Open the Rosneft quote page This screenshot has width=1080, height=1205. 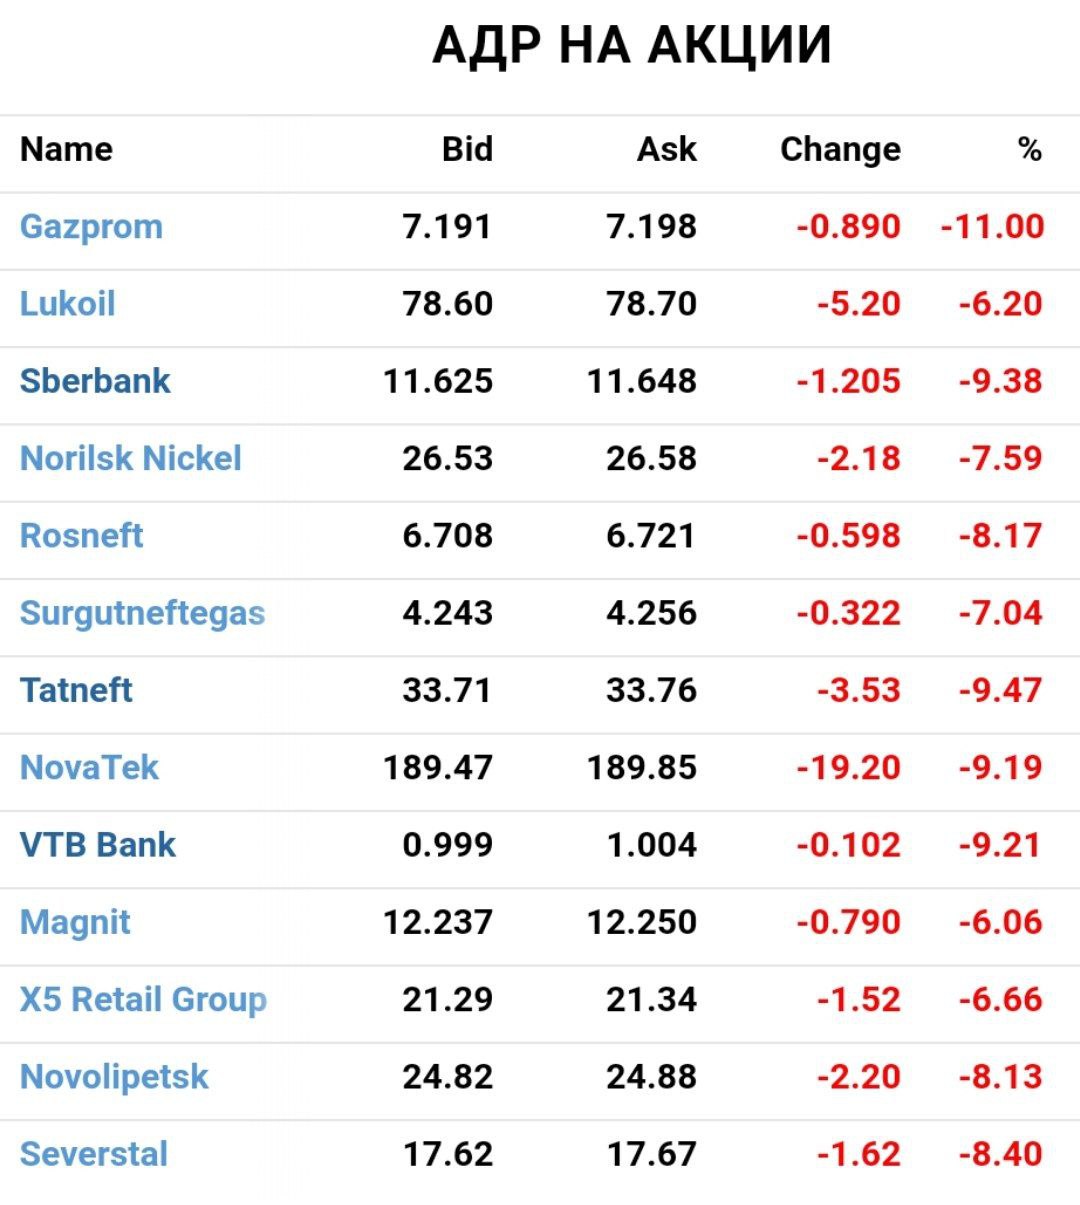point(81,535)
